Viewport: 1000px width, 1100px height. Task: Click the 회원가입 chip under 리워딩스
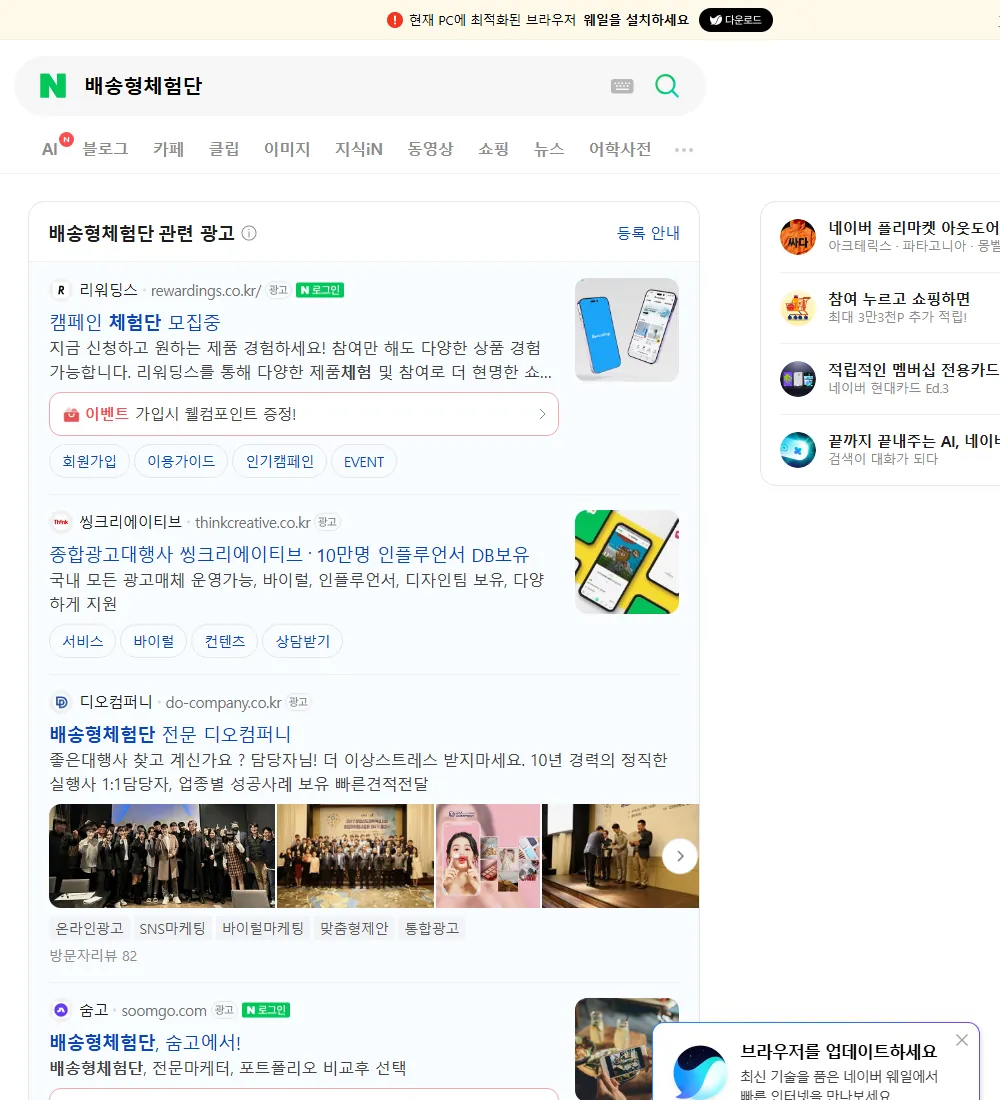tap(89, 461)
